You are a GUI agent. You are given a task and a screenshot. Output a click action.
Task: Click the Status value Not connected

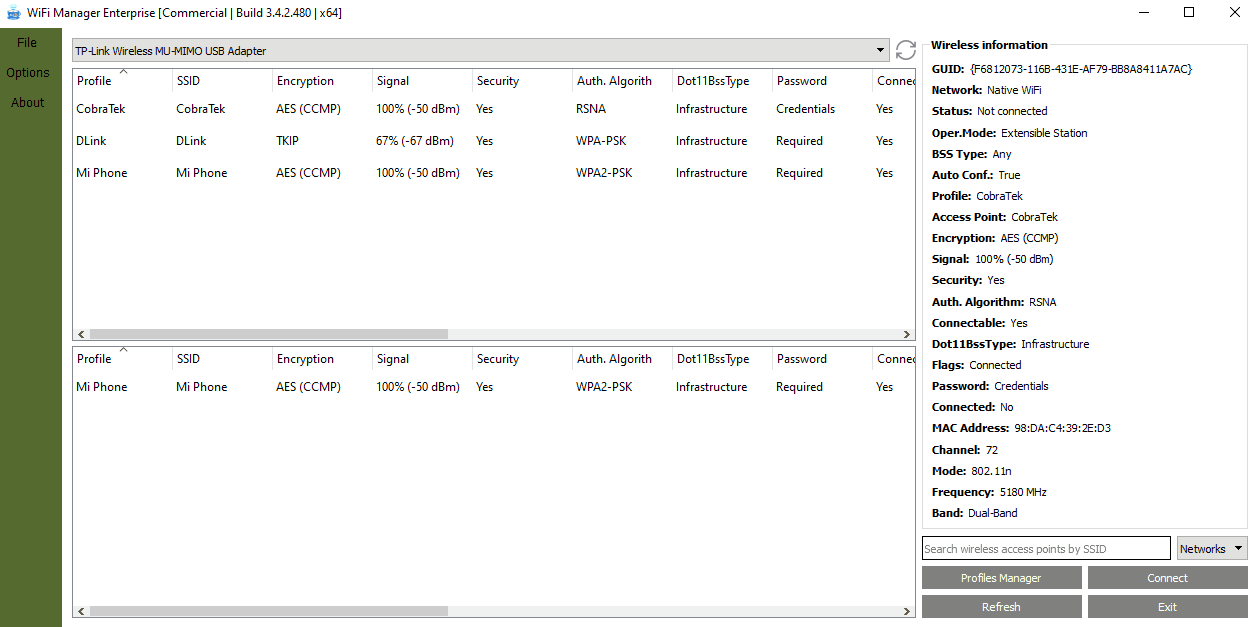pos(1012,111)
